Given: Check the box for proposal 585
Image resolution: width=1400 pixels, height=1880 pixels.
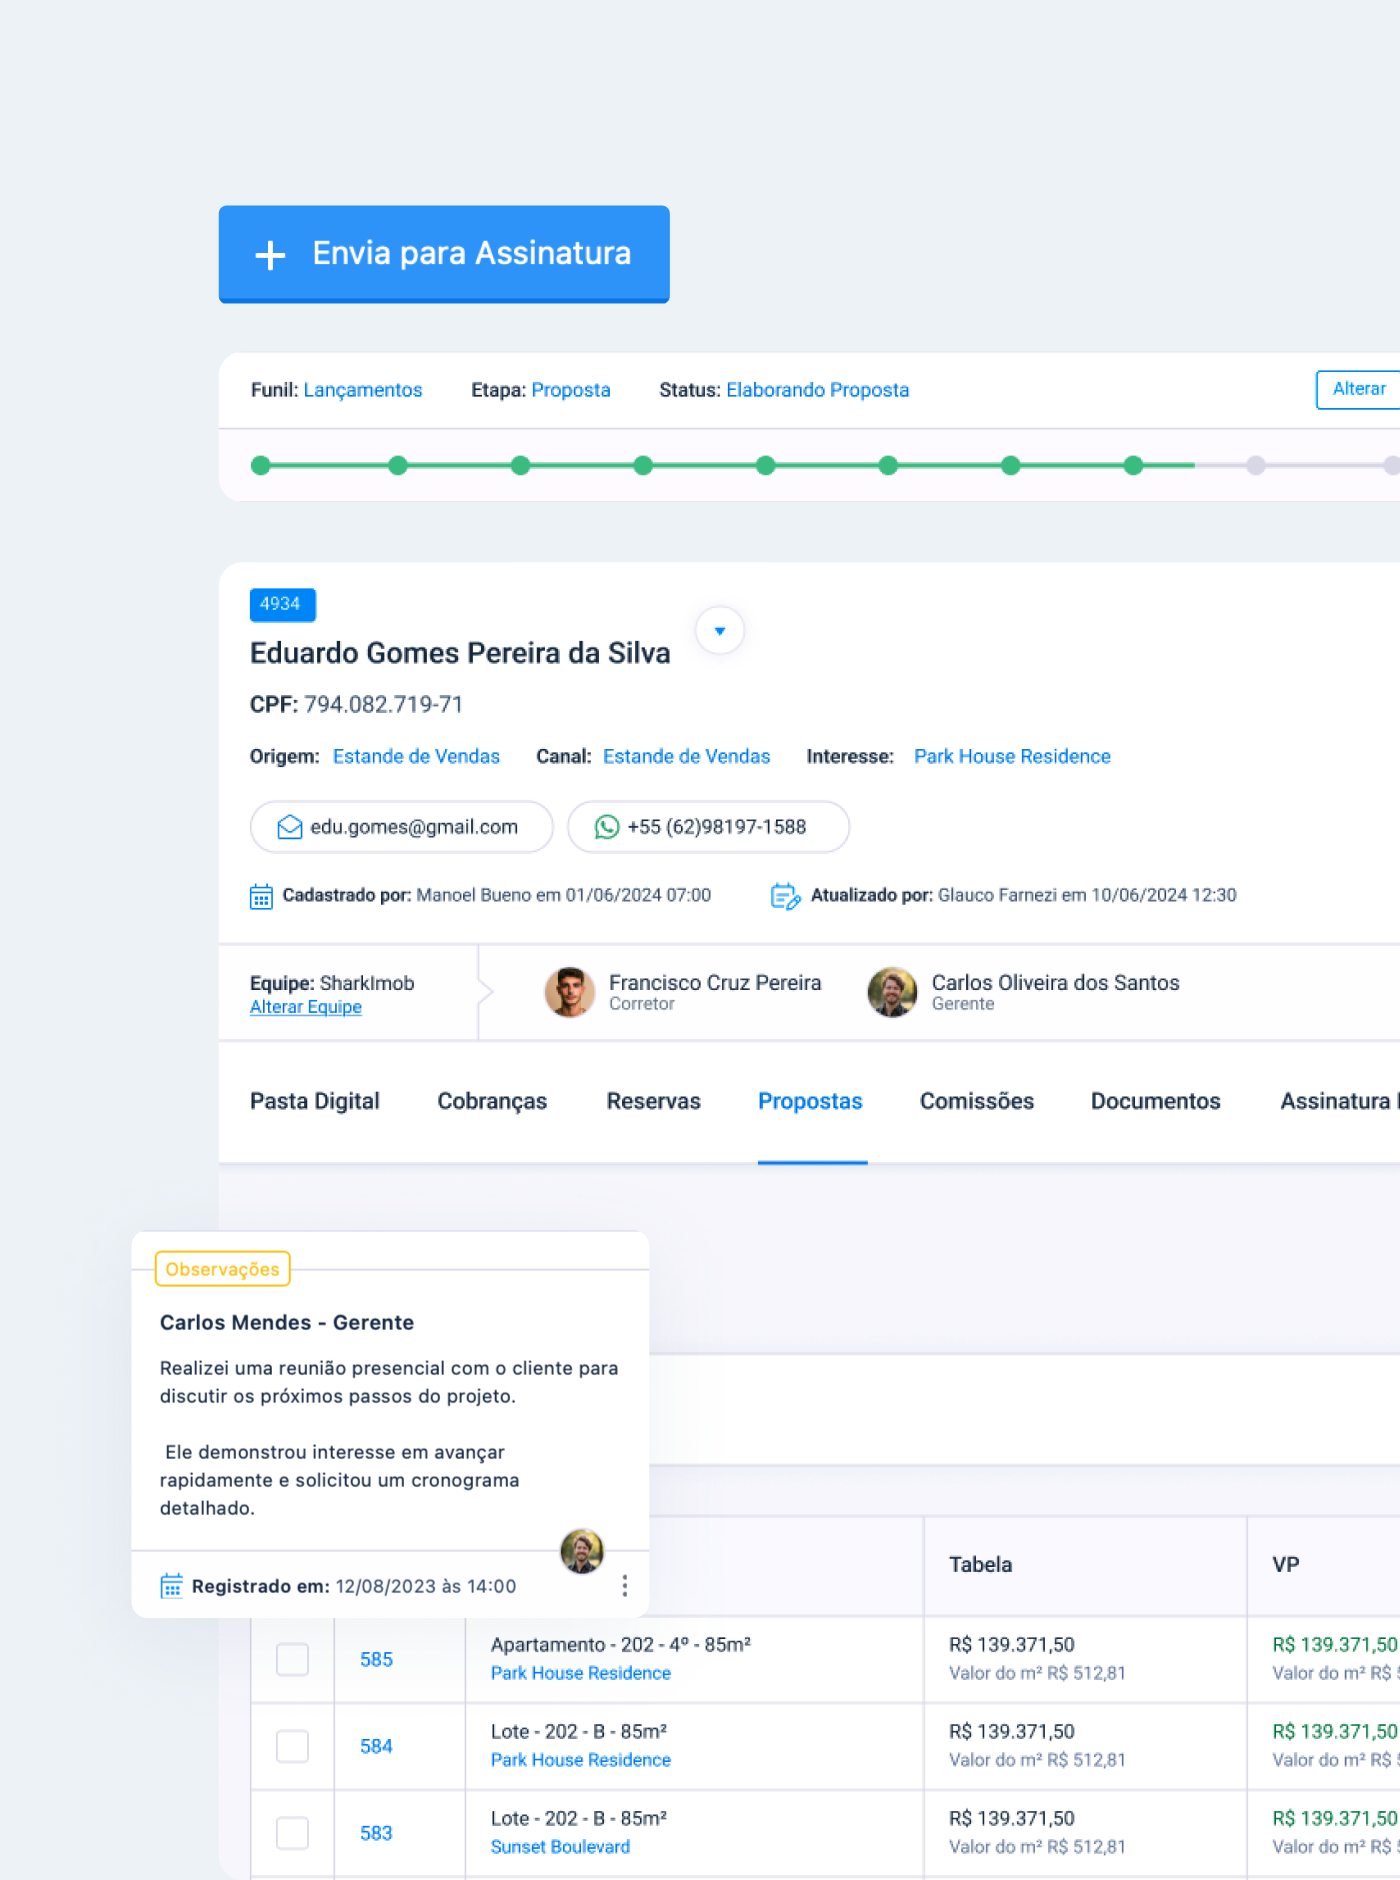Looking at the screenshot, I should (292, 1660).
